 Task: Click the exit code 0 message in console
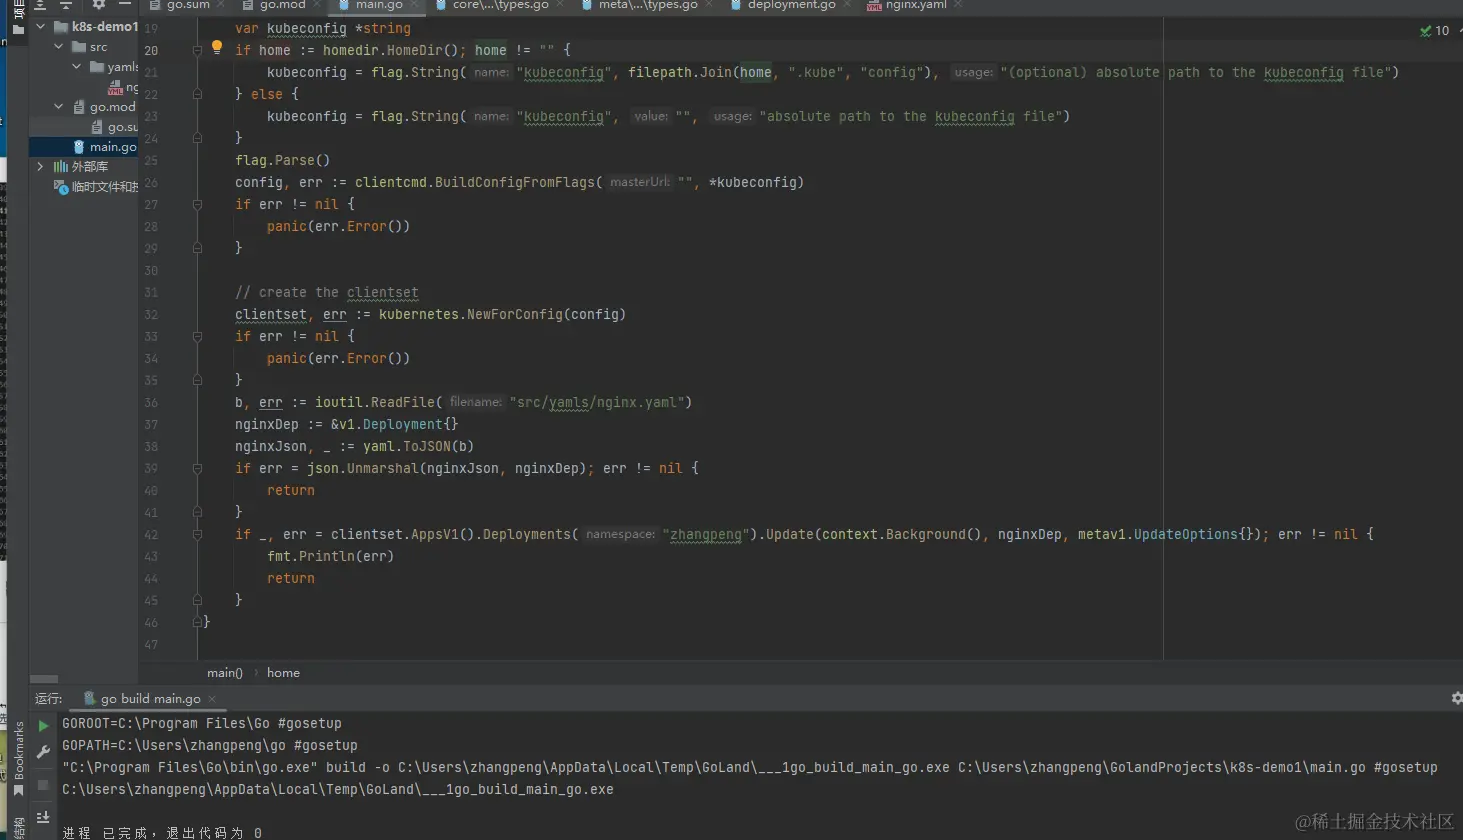click(x=162, y=833)
